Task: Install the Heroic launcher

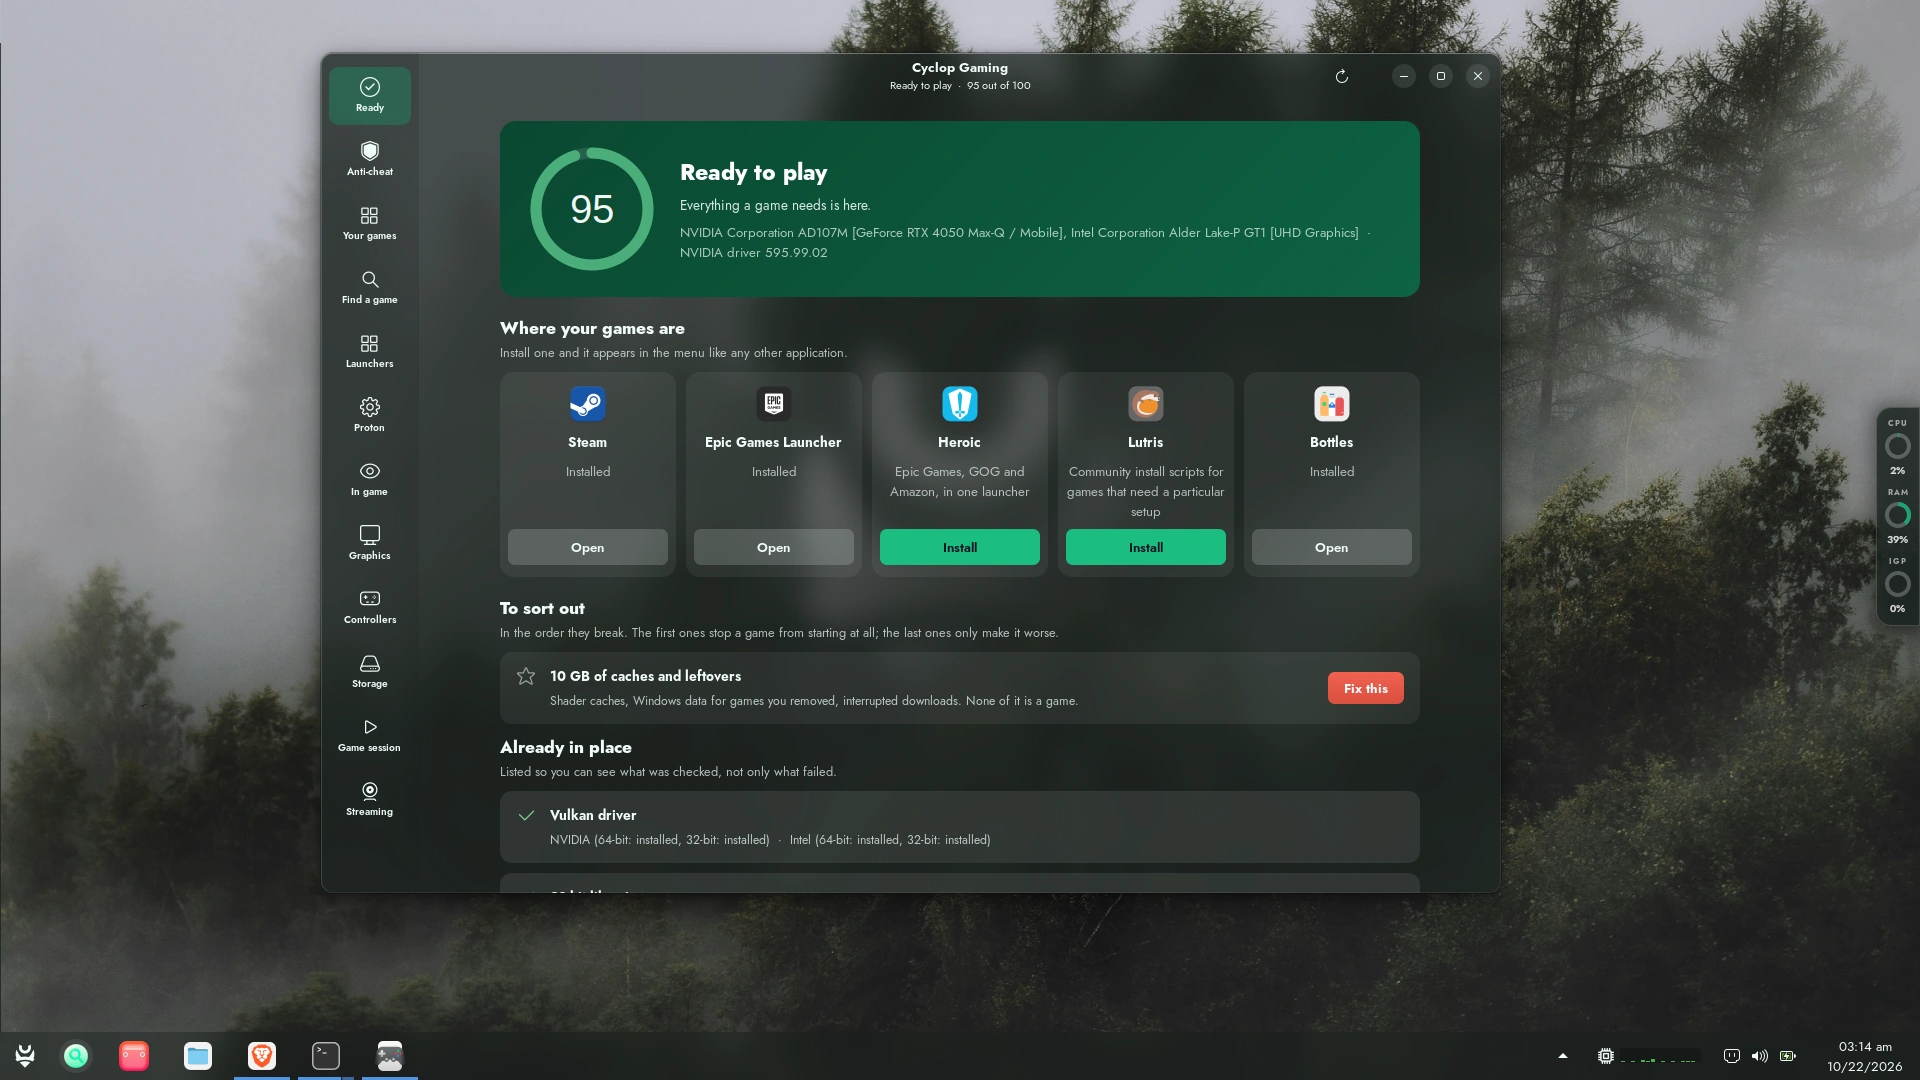Action: pyautogui.click(x=959, y=547)
